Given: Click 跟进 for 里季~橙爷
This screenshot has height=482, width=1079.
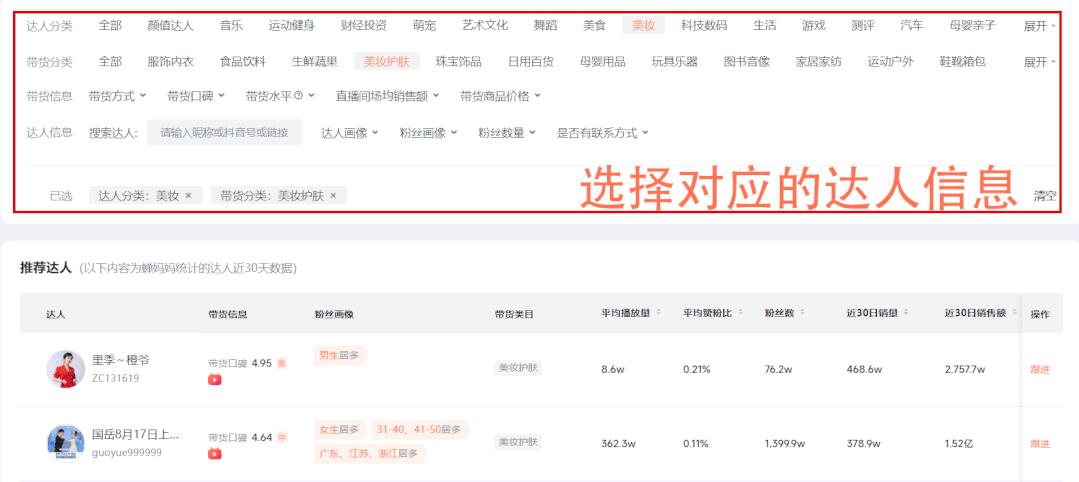Looking at the screenshot, I should [x=1040, y=370].
